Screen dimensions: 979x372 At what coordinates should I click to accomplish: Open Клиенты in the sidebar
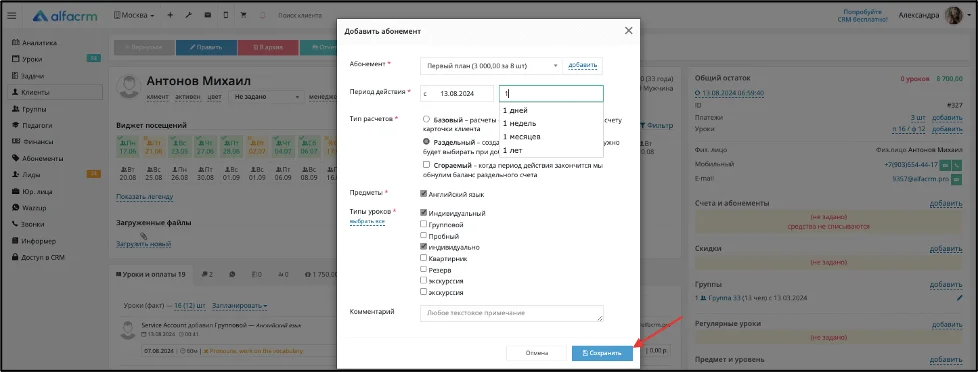(x=55, y=92)
